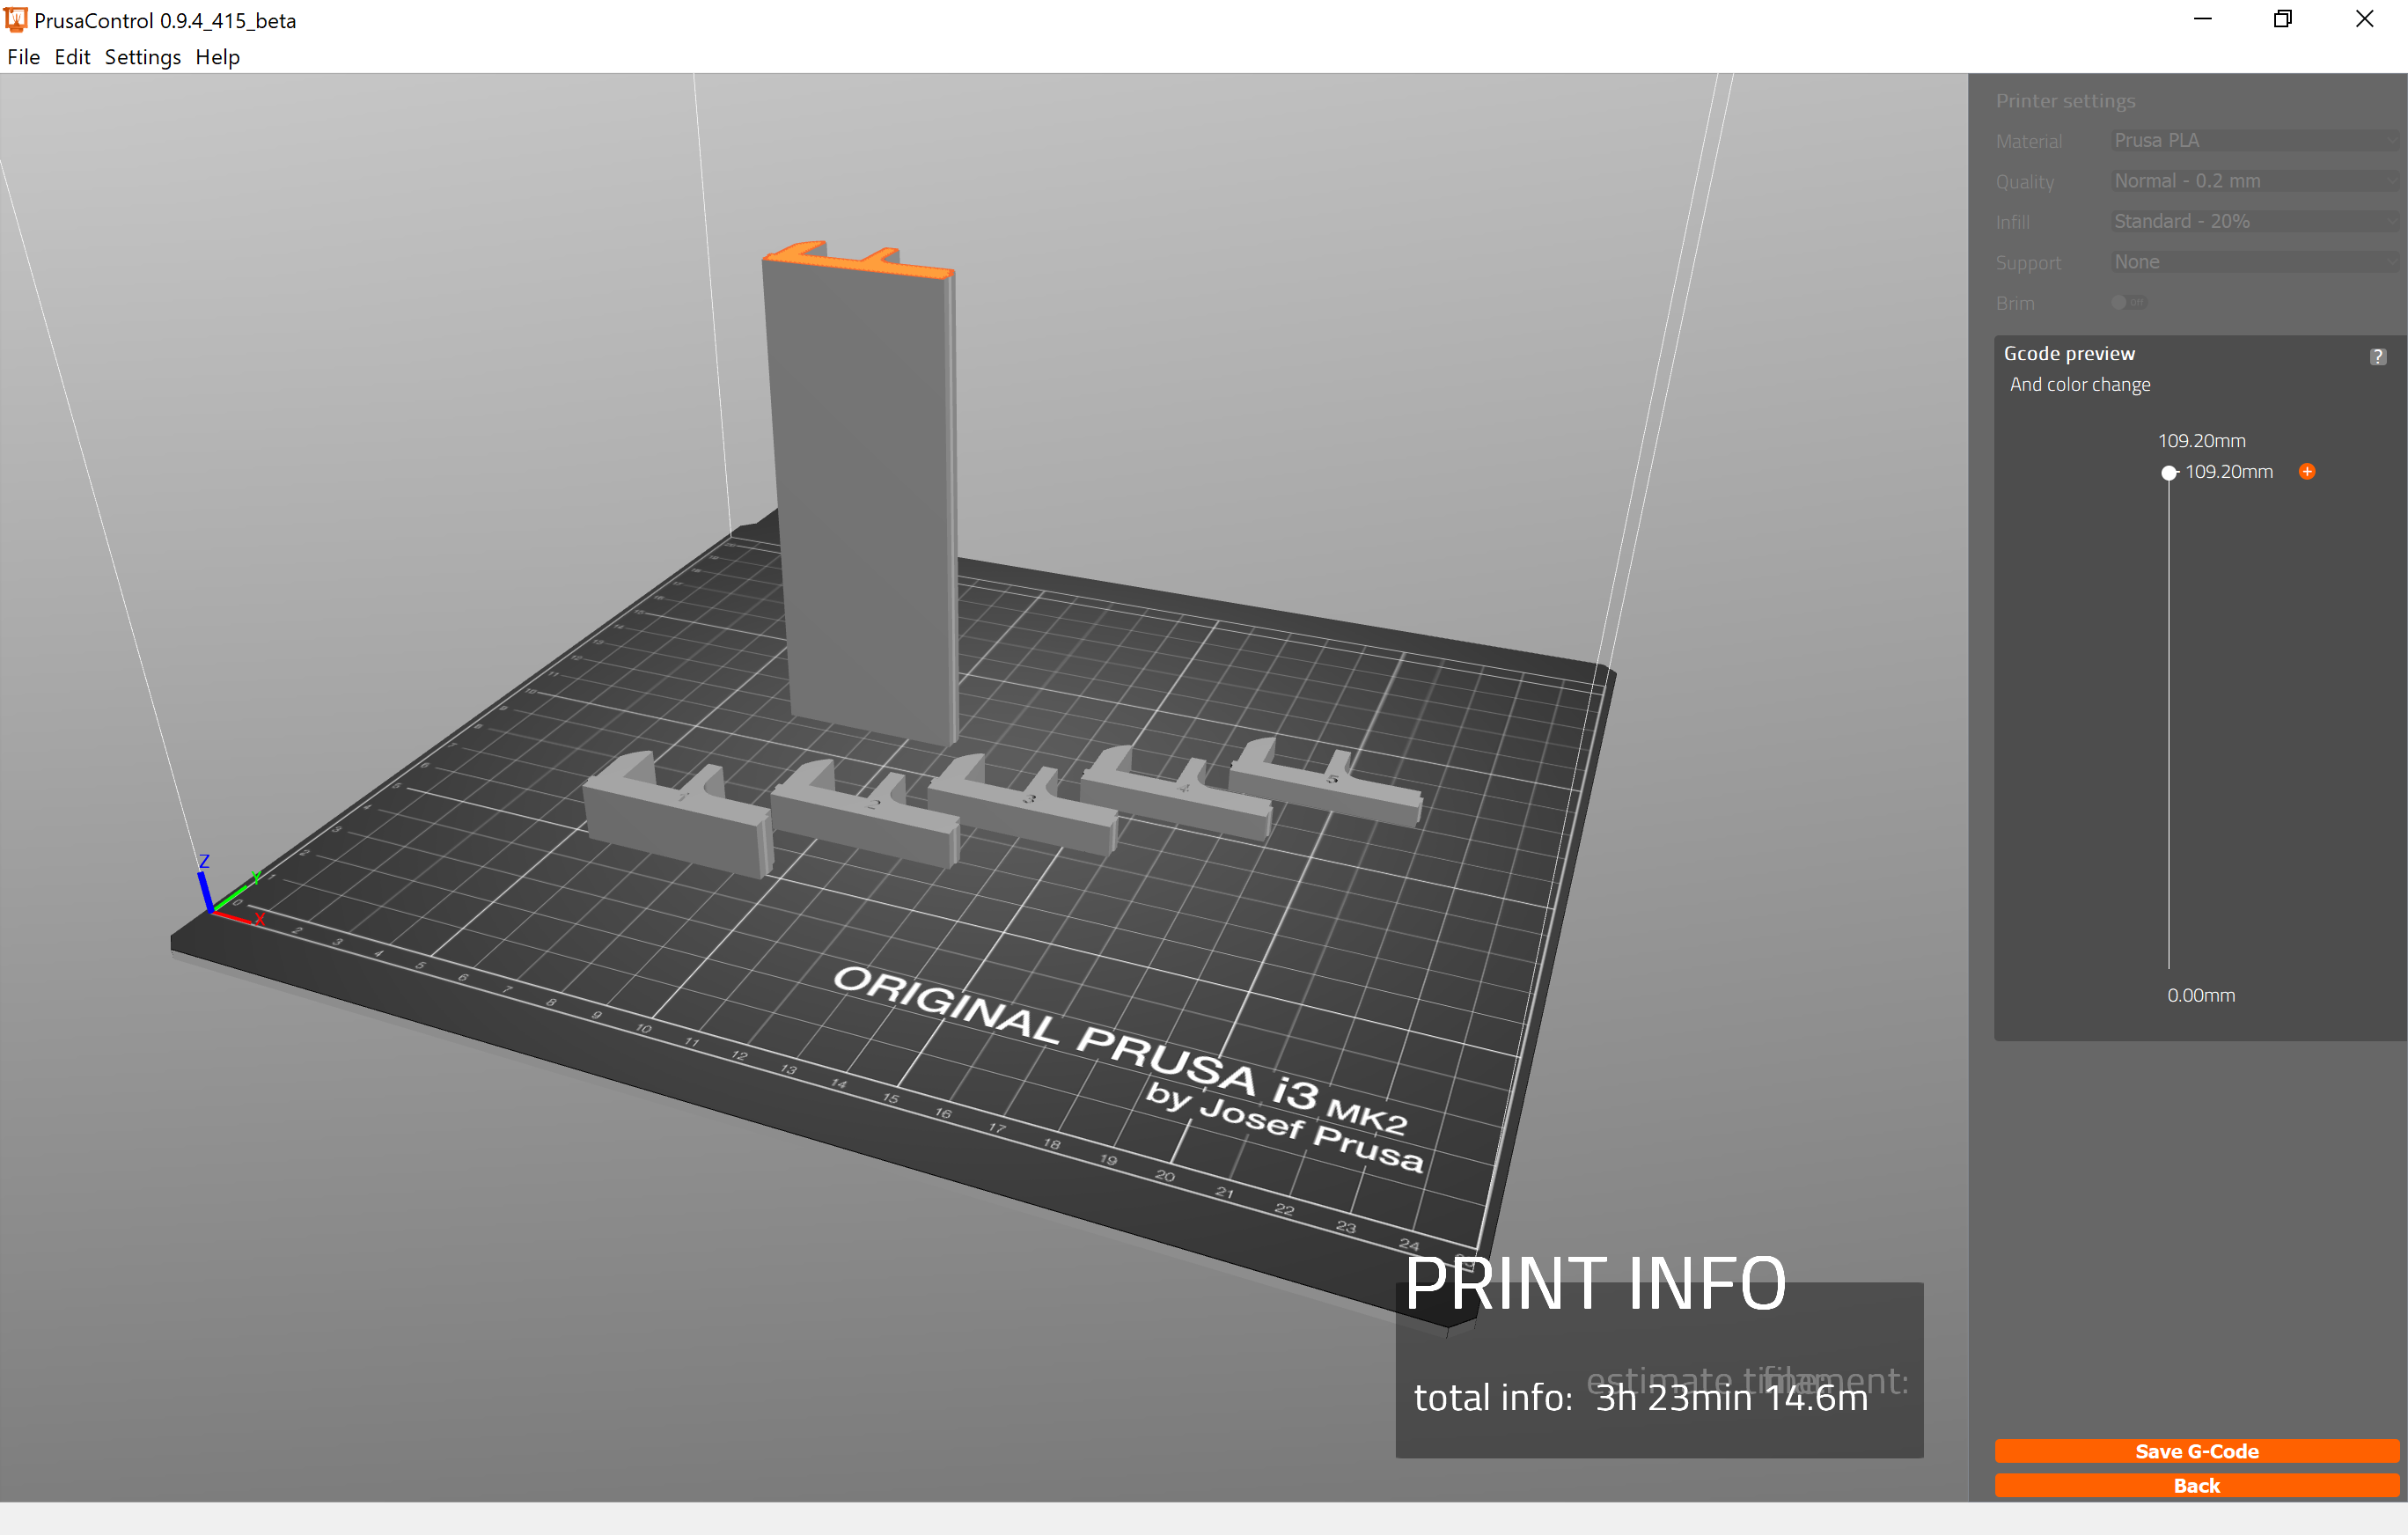Restore down the application window
The height and width of the screenshot is (1535, 2408).
2282,19
